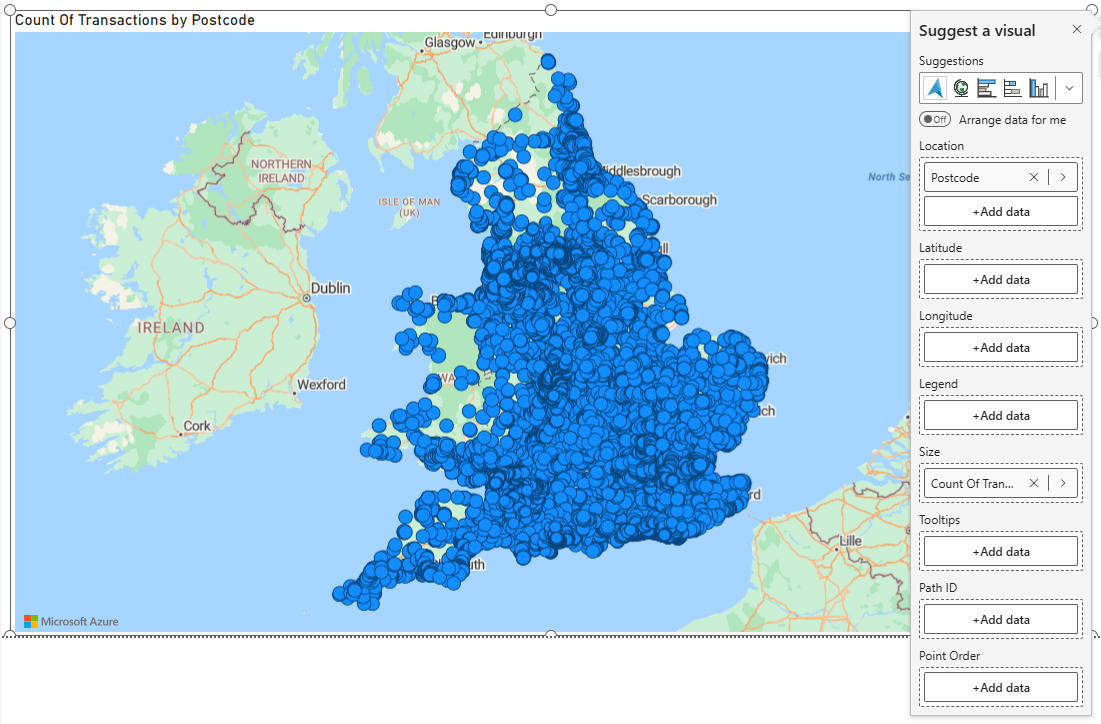Image resolution: width=1101 pixels, height=724 pixels.
Task: Add data to the Longitude field
Action: pos(1000,347)
